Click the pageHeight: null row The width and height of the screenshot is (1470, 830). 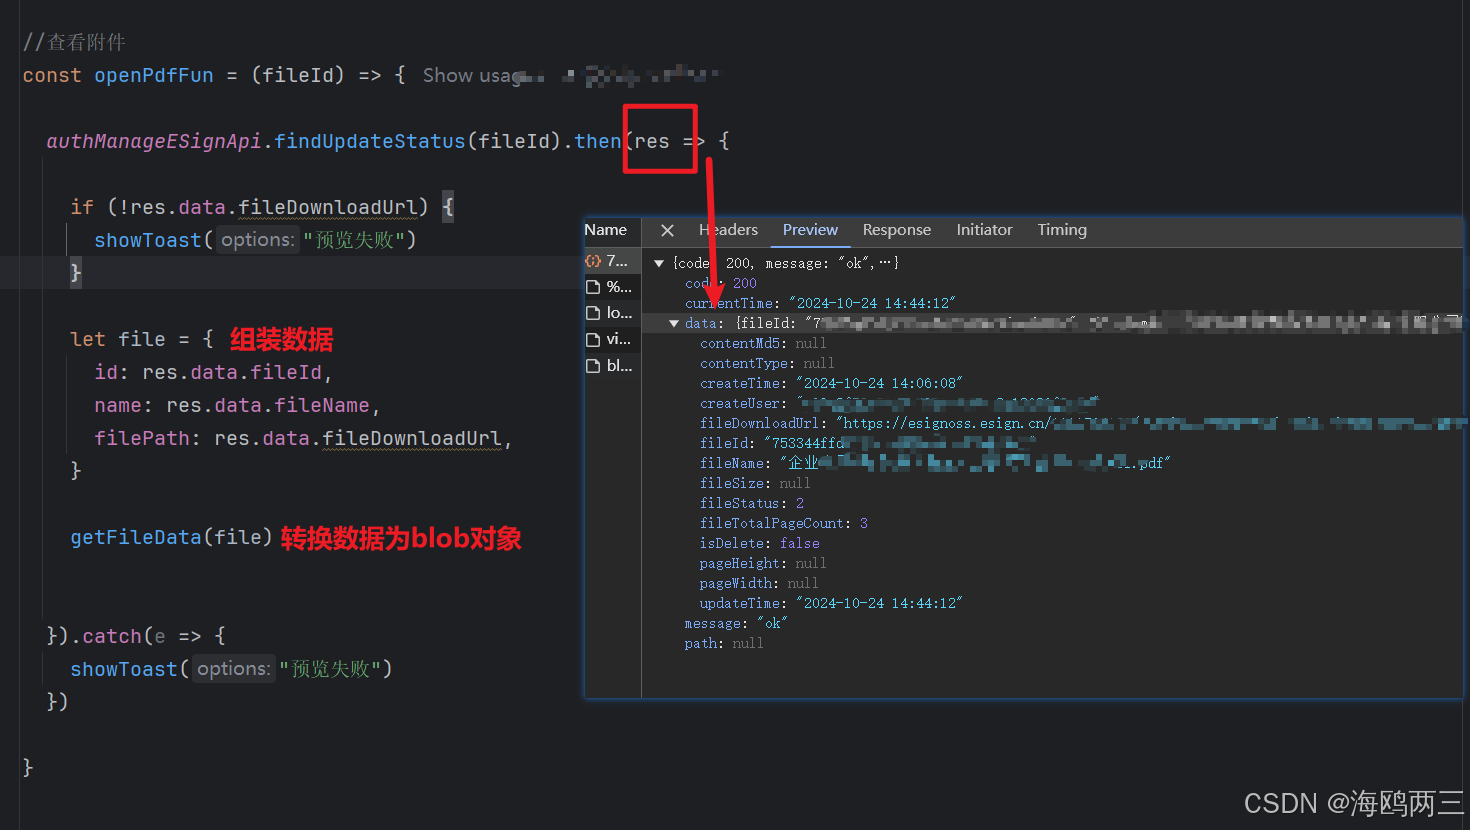pos(763,563)
